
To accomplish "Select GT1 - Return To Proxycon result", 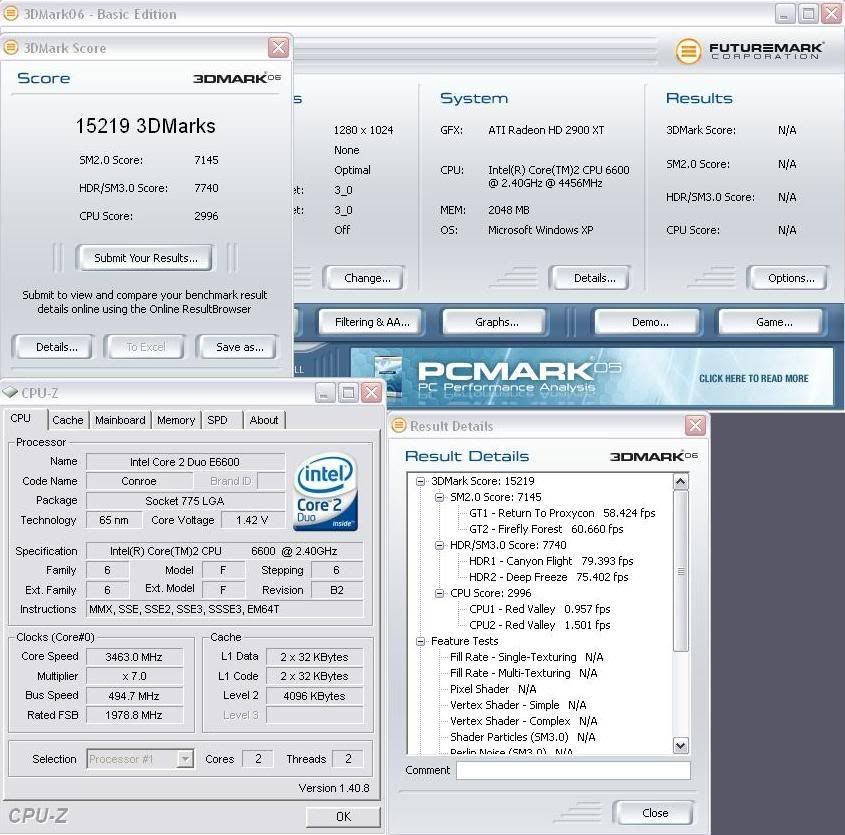I will tap(562, 513).
